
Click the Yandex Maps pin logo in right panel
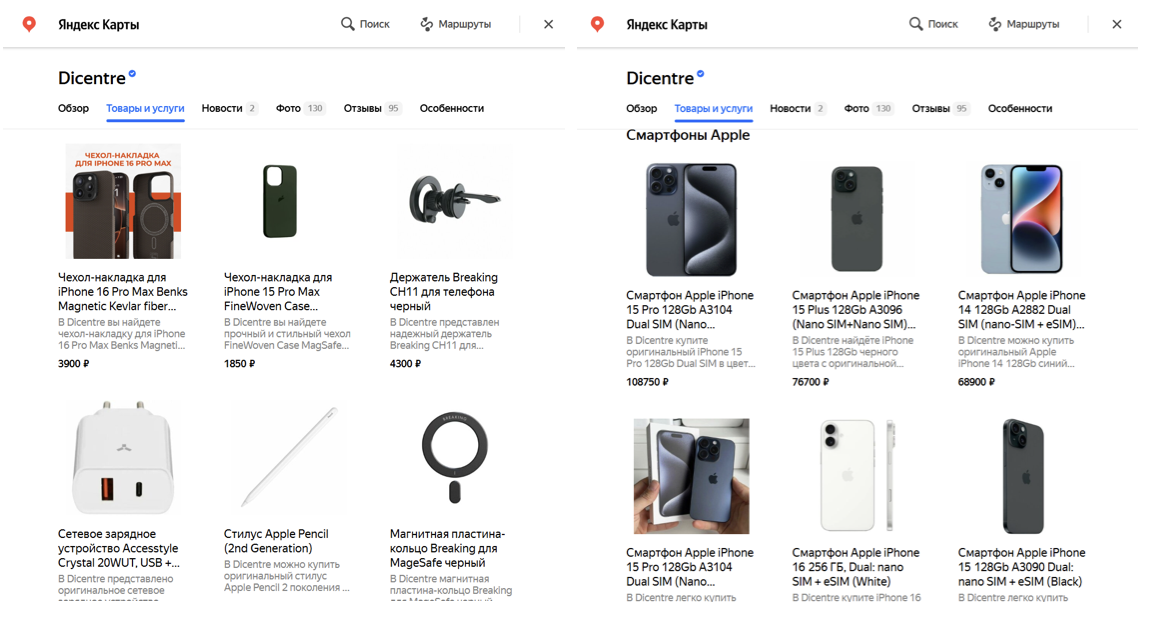tap(597, 24)
